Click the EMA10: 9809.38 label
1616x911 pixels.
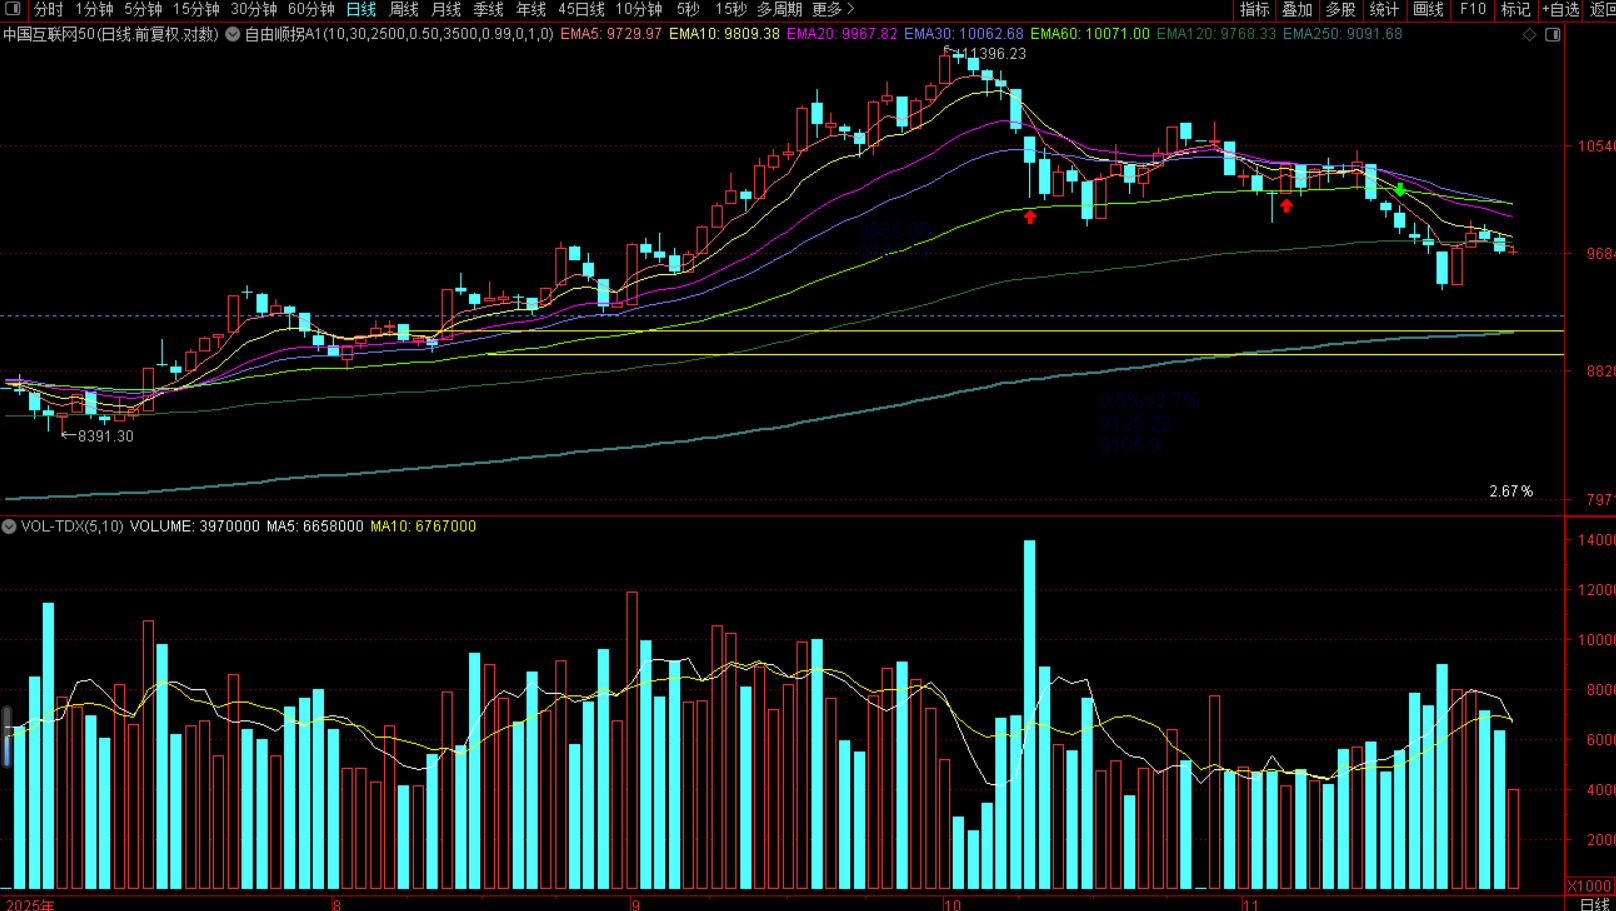coord(724,34)
